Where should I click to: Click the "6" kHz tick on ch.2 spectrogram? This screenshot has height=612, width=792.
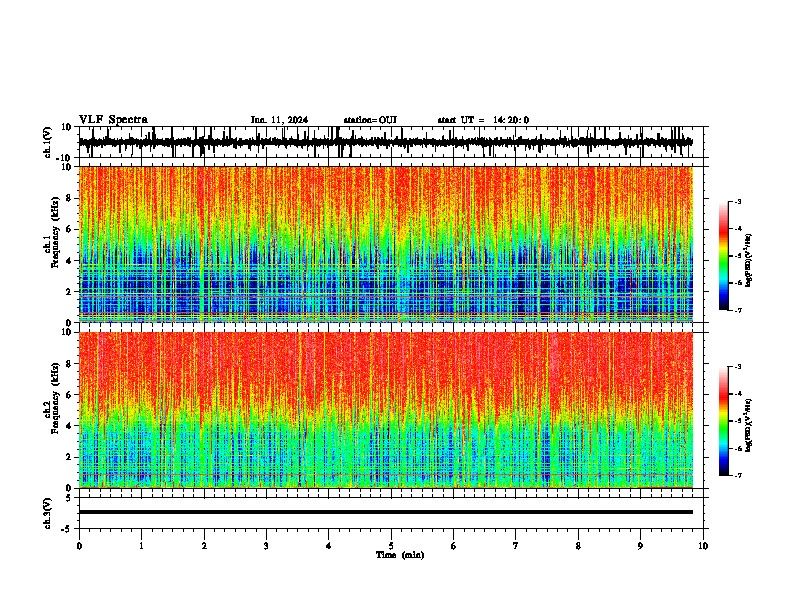(70, 394)
